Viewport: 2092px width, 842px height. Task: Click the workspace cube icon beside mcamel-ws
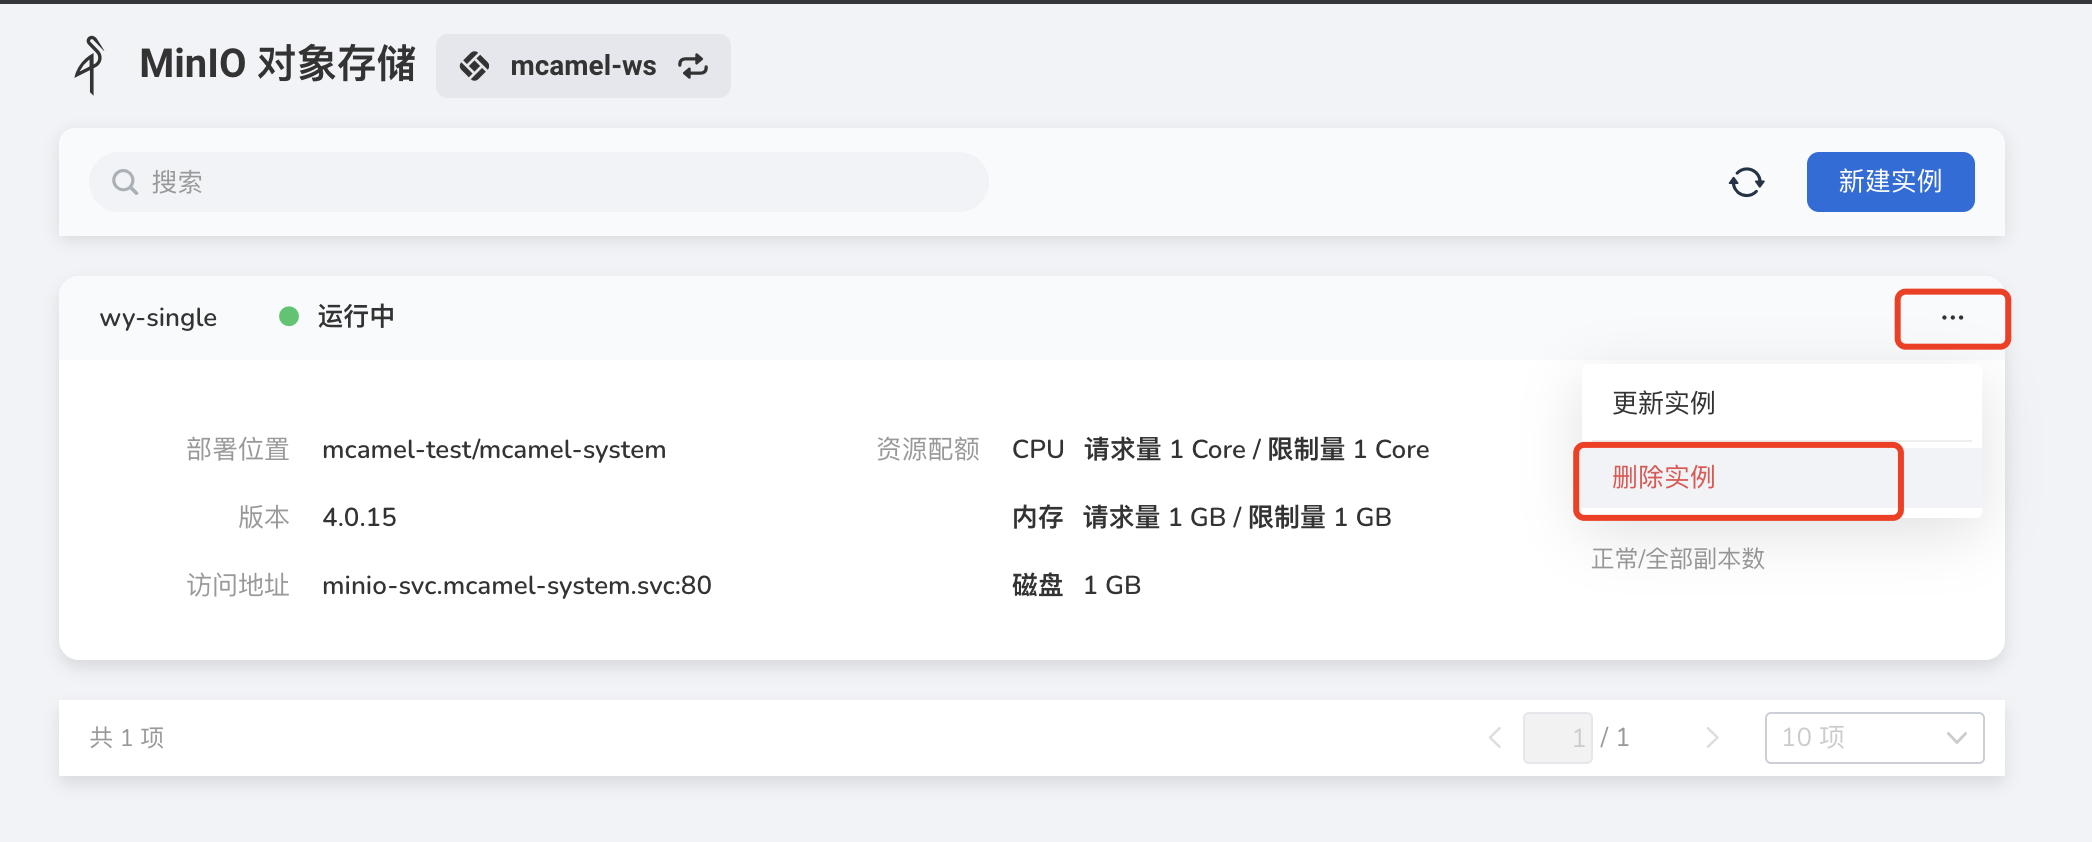point(474,66)
